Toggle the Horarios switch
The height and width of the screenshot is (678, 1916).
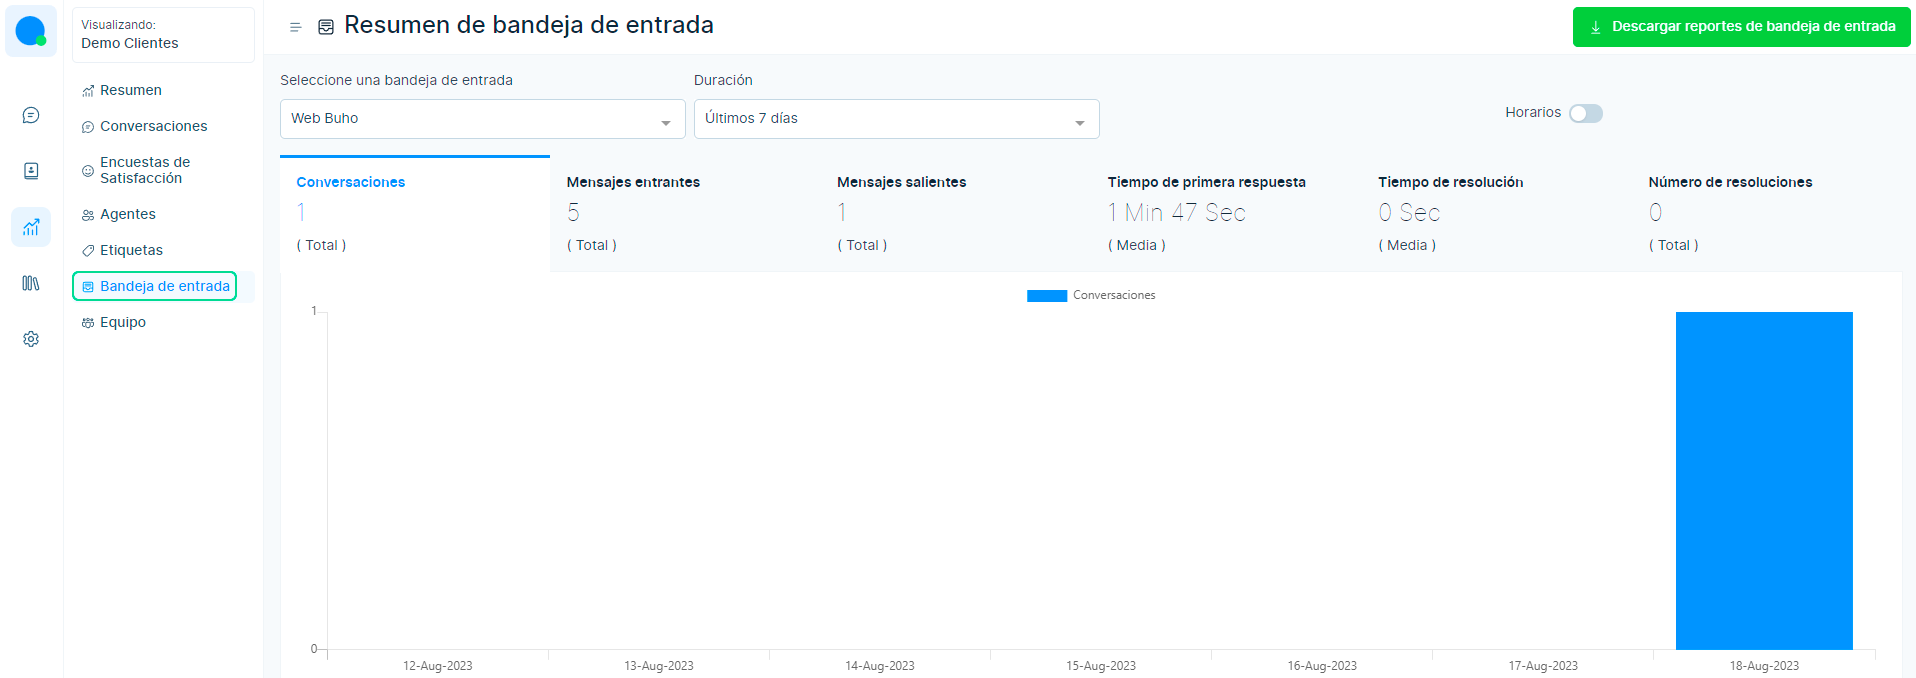pos(1585,113)
